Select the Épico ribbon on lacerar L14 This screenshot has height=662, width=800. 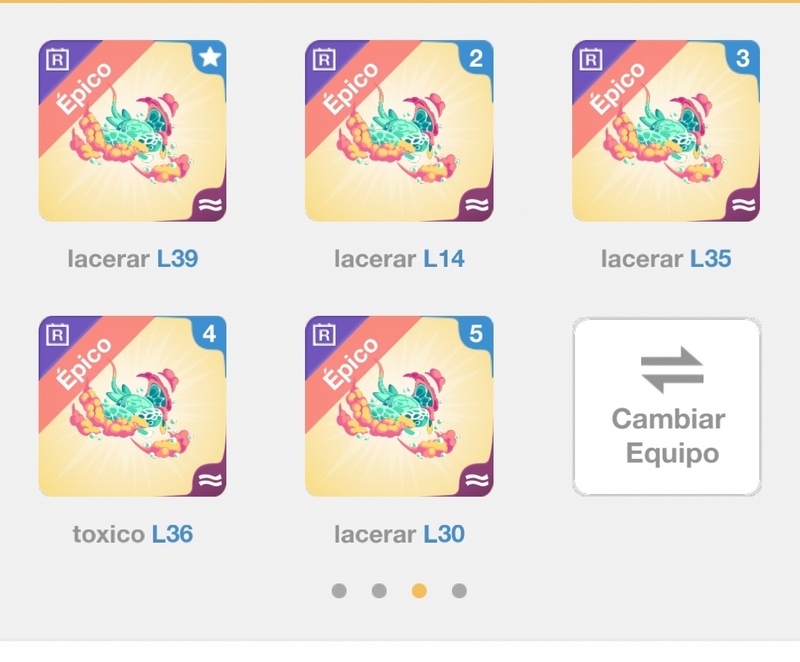tap(352, 88)
